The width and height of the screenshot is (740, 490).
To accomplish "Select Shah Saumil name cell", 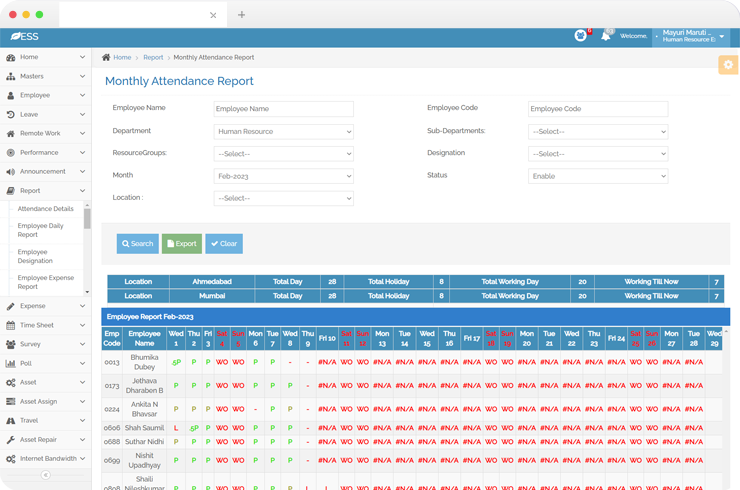I will 144,428.
